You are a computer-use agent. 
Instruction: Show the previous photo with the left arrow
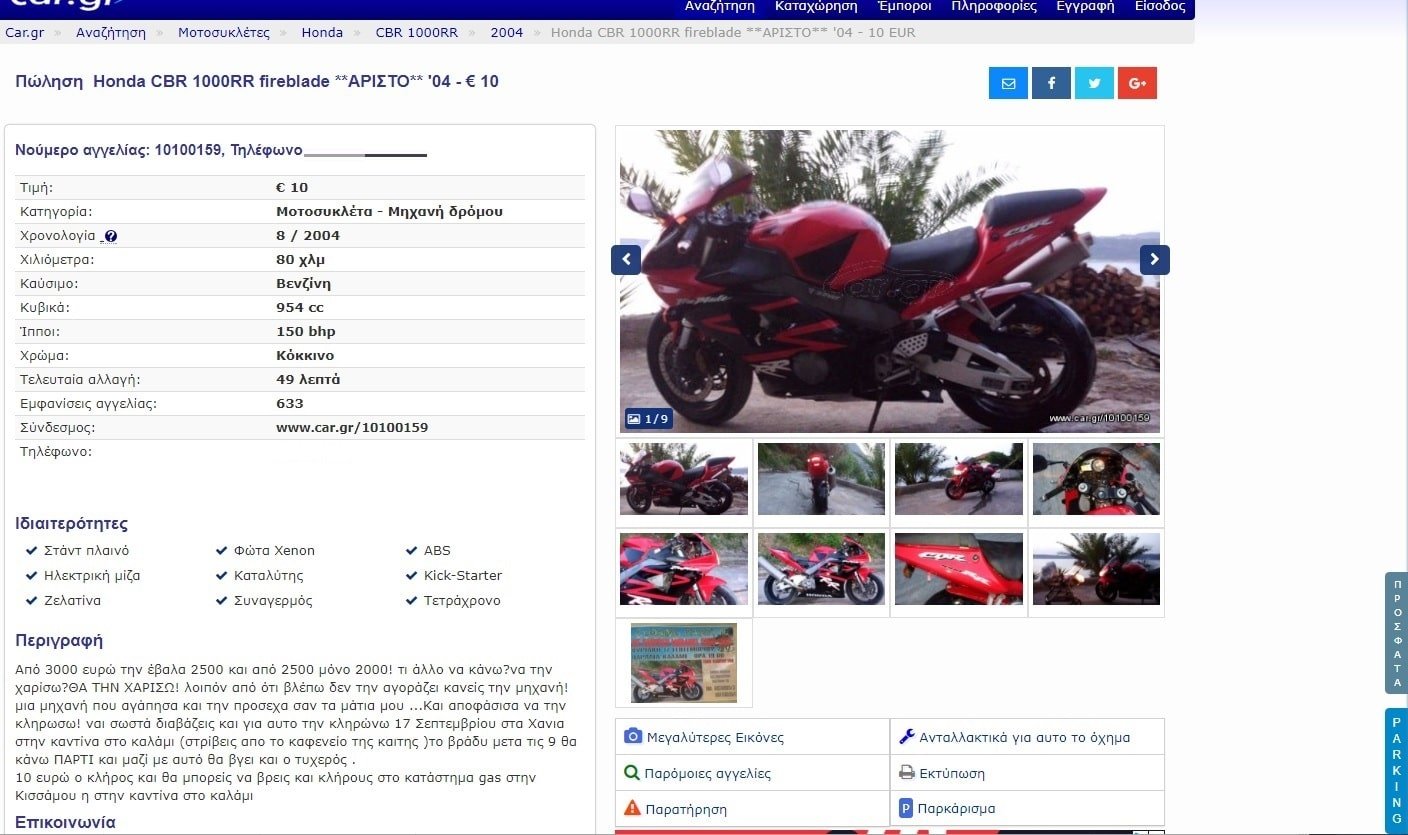626,260
